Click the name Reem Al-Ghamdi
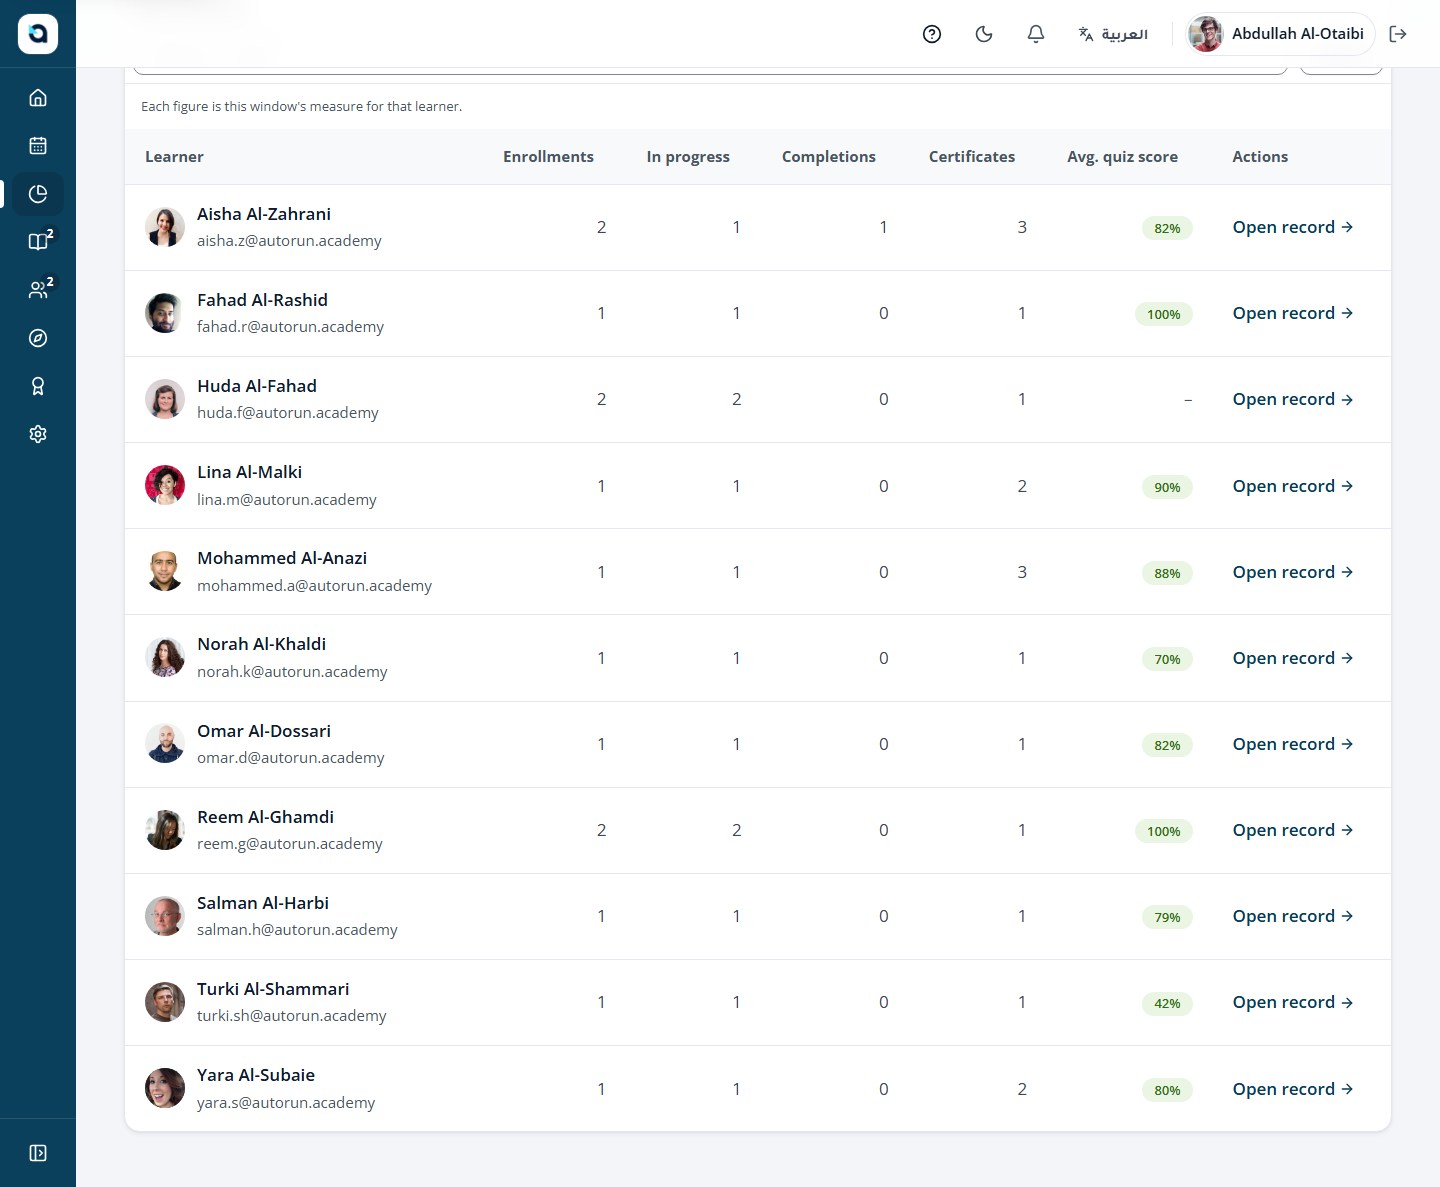This screenshot has width=1440, height=1187. click(265, 817)
